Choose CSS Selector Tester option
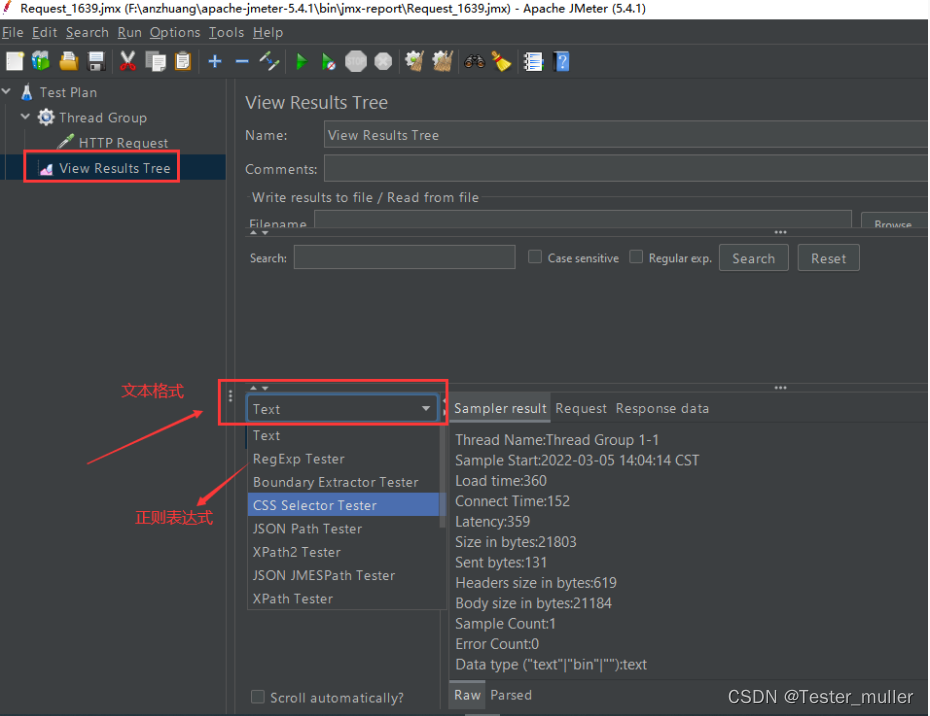 click(343, 505)
